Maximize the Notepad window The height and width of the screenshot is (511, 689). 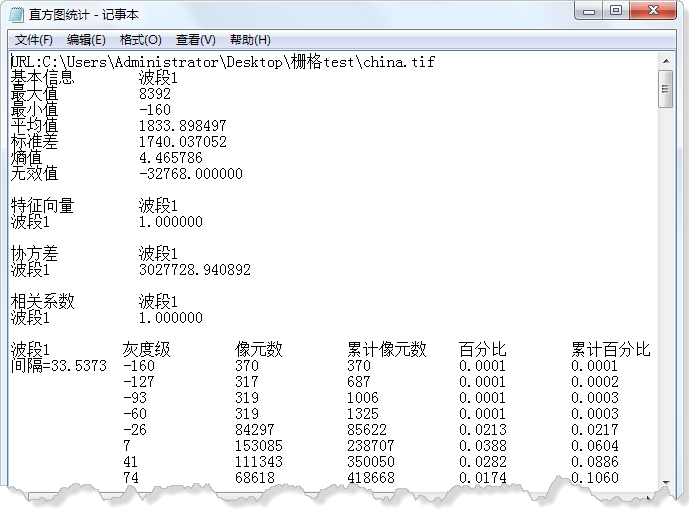[617, 11]
